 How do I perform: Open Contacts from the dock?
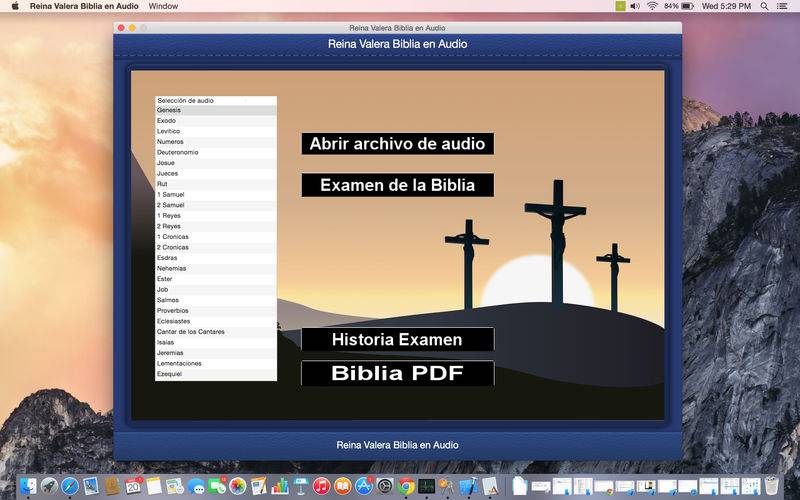click(x=112, y=486)
